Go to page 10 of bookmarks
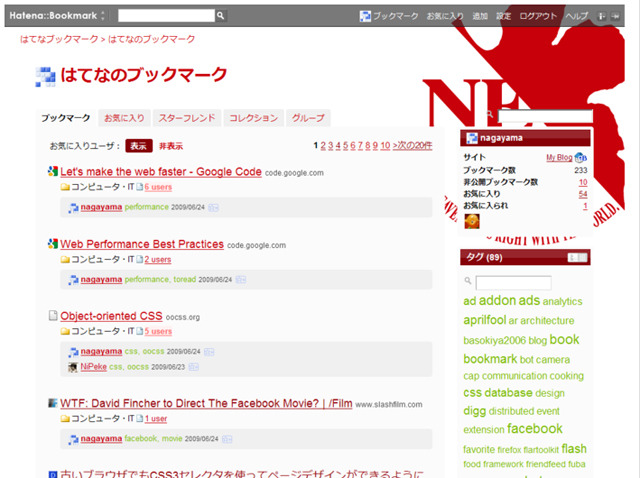The width and height of the screenshot is (640, 478). (x=385, y=145)
